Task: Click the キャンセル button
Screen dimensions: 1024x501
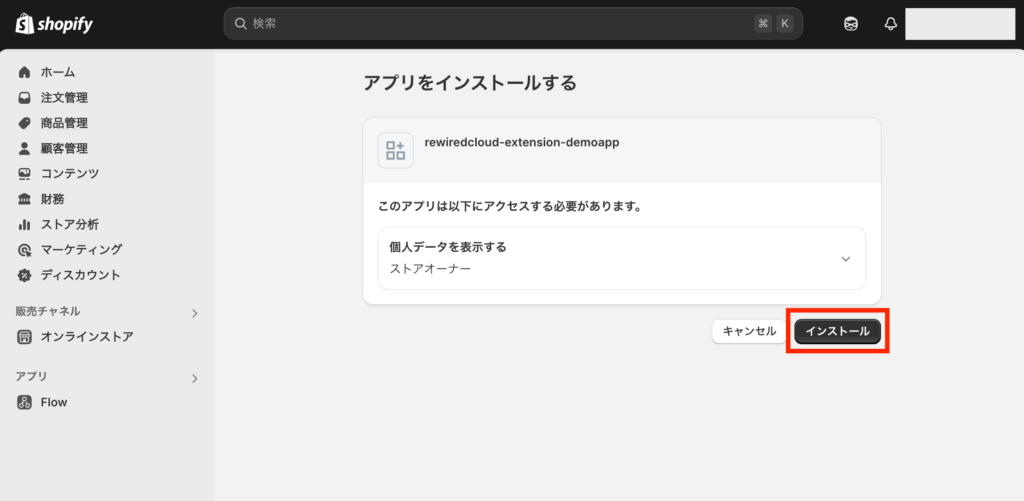Action: [749, 331]
